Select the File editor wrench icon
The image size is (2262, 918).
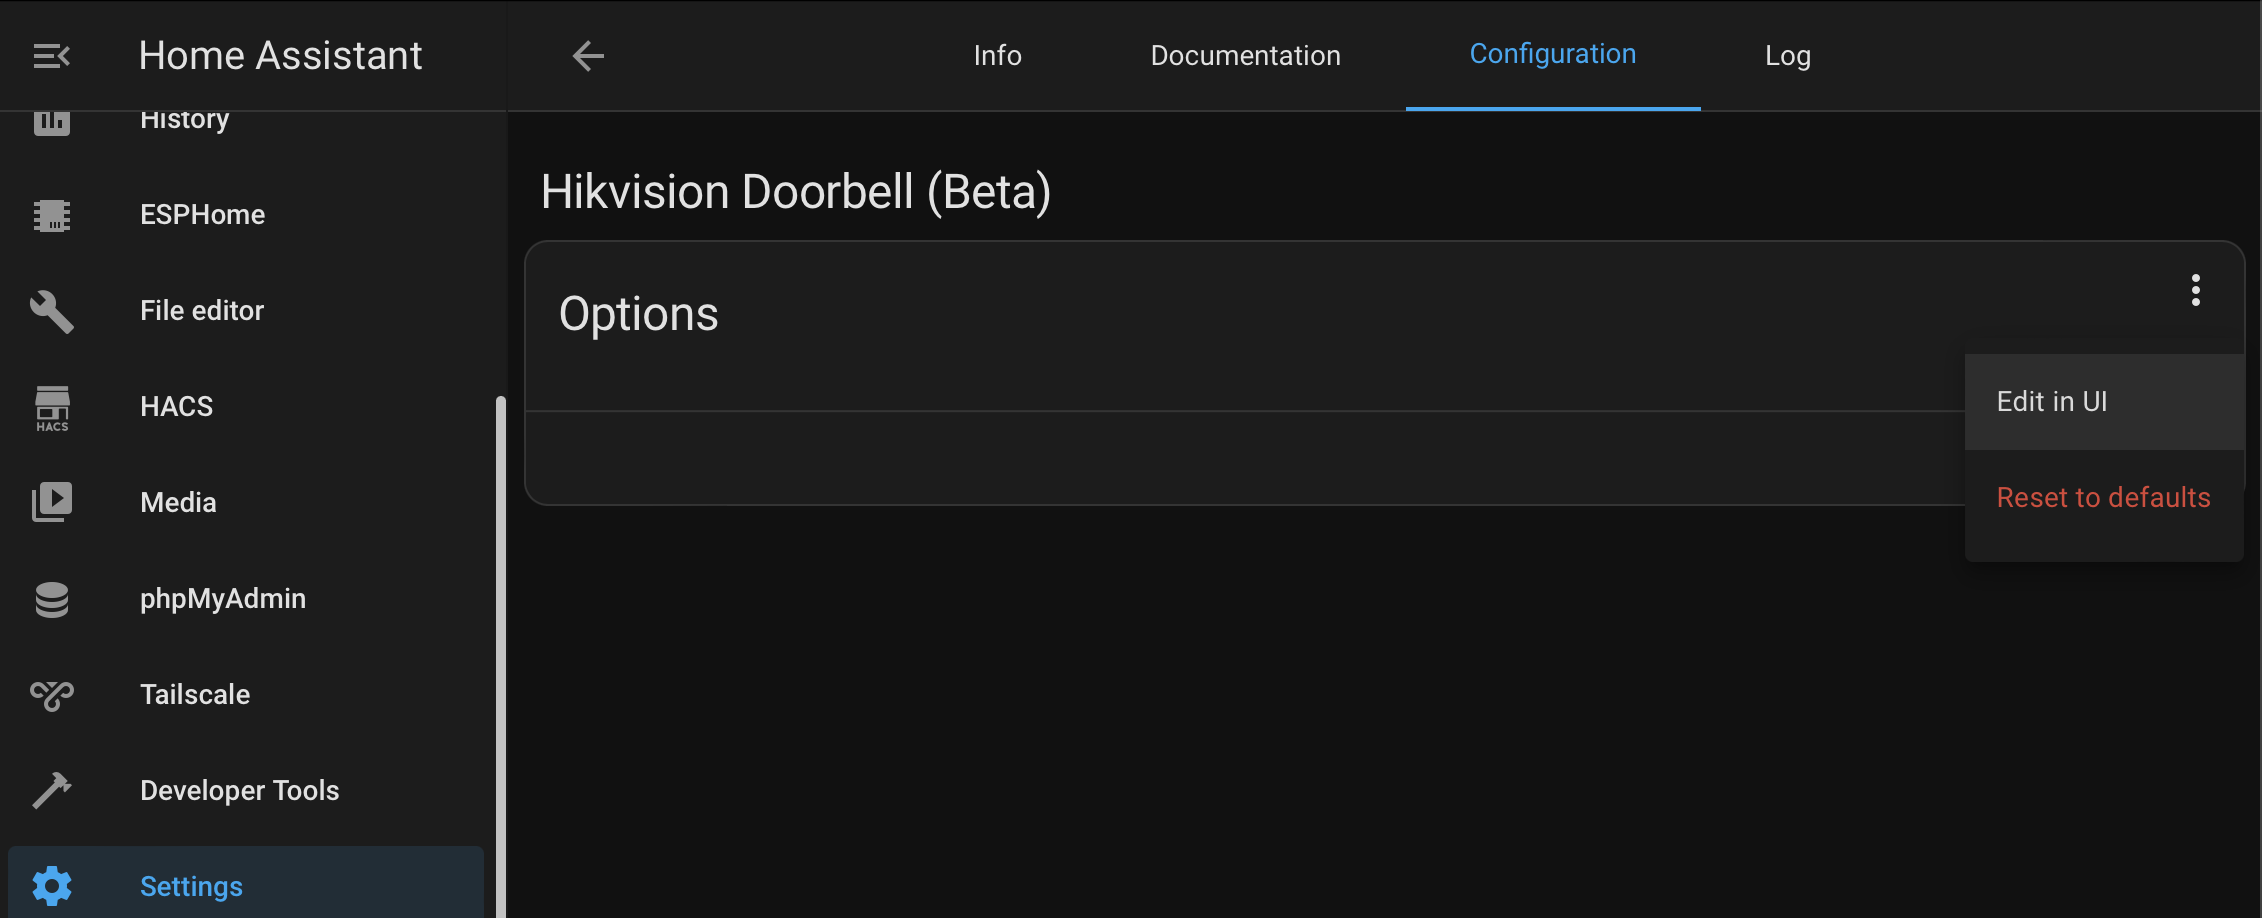[x=51, y=311]
